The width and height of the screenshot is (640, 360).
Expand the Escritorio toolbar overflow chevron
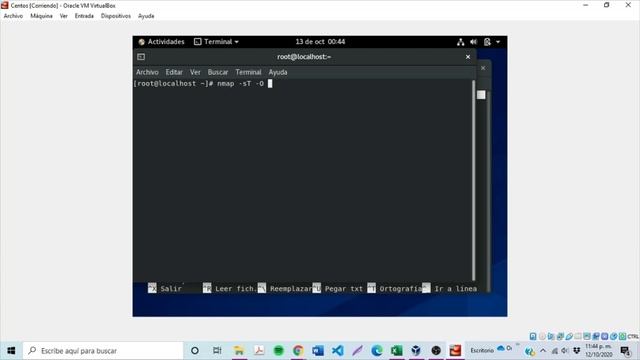(518, 345)
